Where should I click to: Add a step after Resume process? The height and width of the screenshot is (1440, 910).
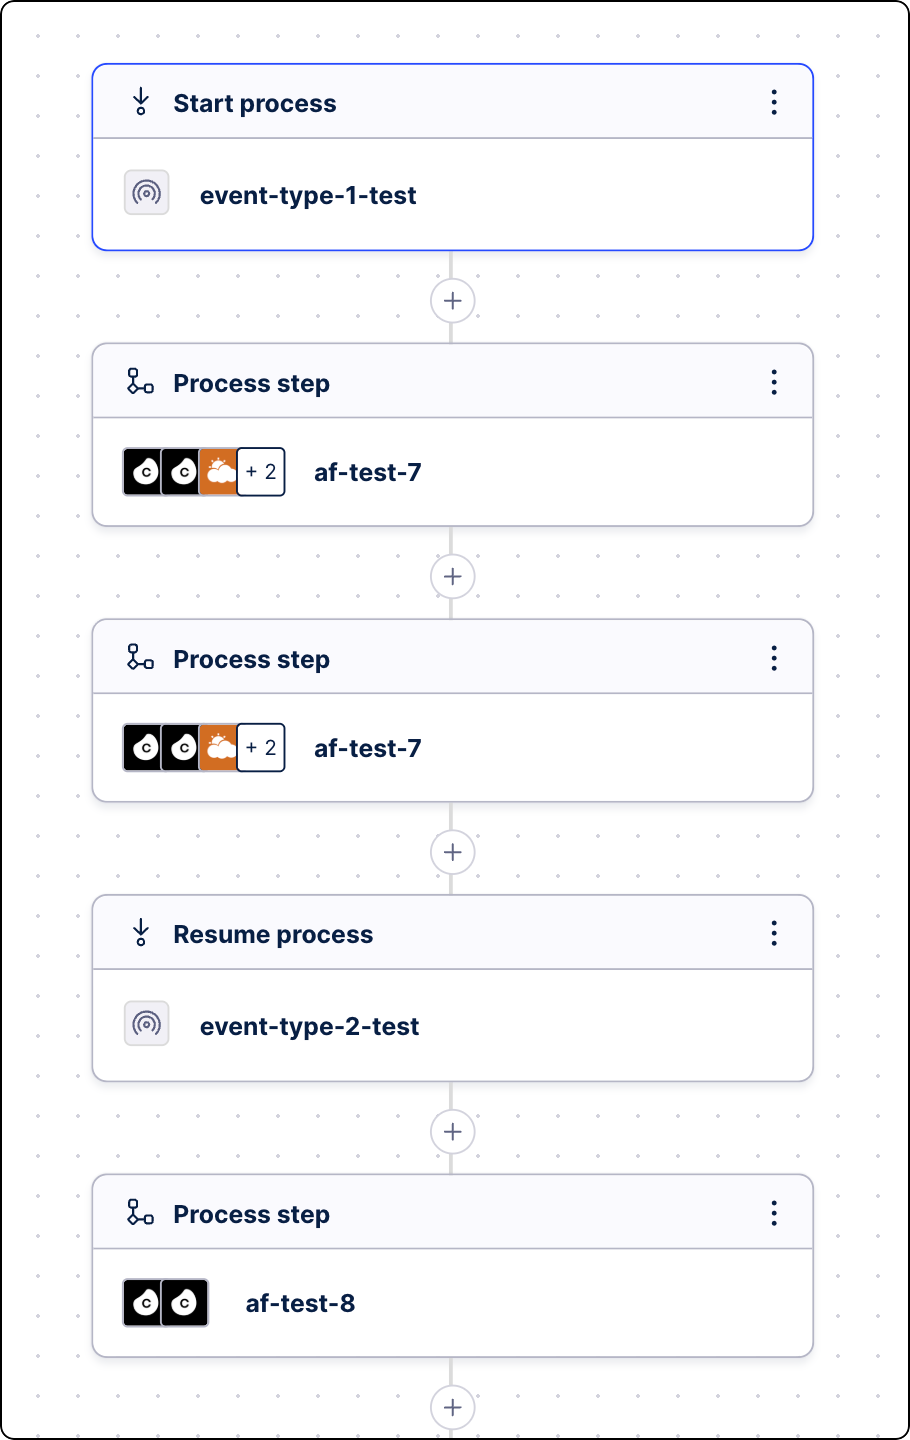pos(452,1131)
